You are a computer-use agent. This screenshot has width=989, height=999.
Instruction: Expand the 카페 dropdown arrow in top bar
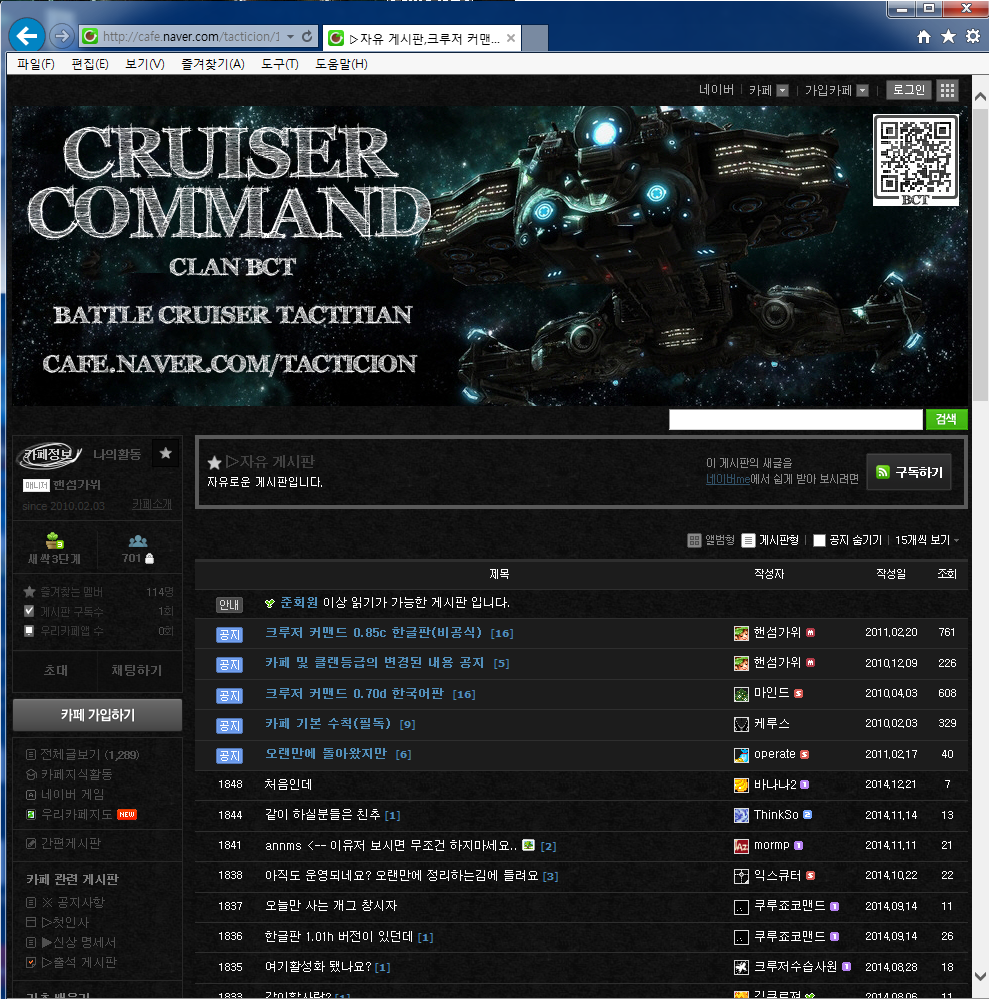[x=783, y=90]
